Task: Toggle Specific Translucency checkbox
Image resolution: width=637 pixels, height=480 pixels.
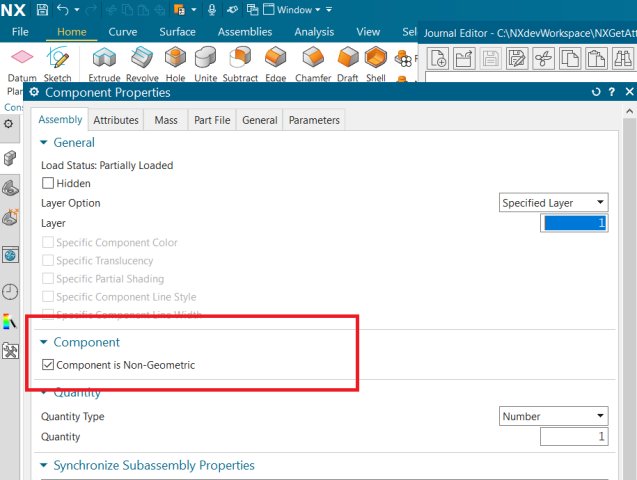Action: tap(48, 260)
